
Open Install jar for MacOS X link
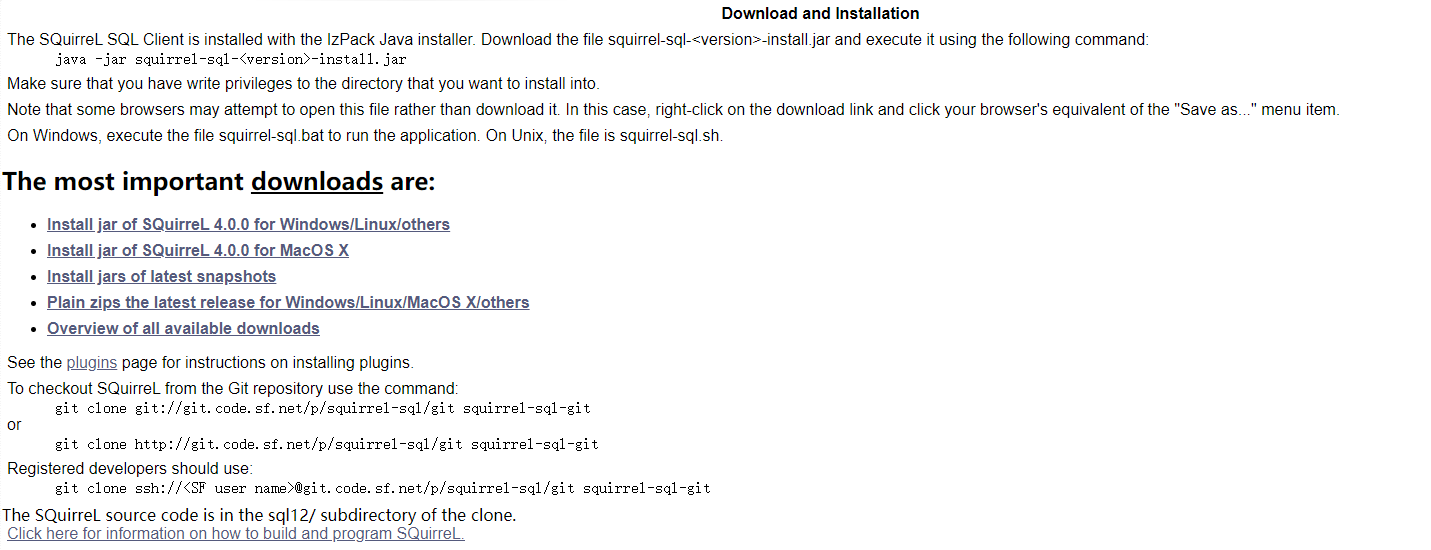[198, 251]
